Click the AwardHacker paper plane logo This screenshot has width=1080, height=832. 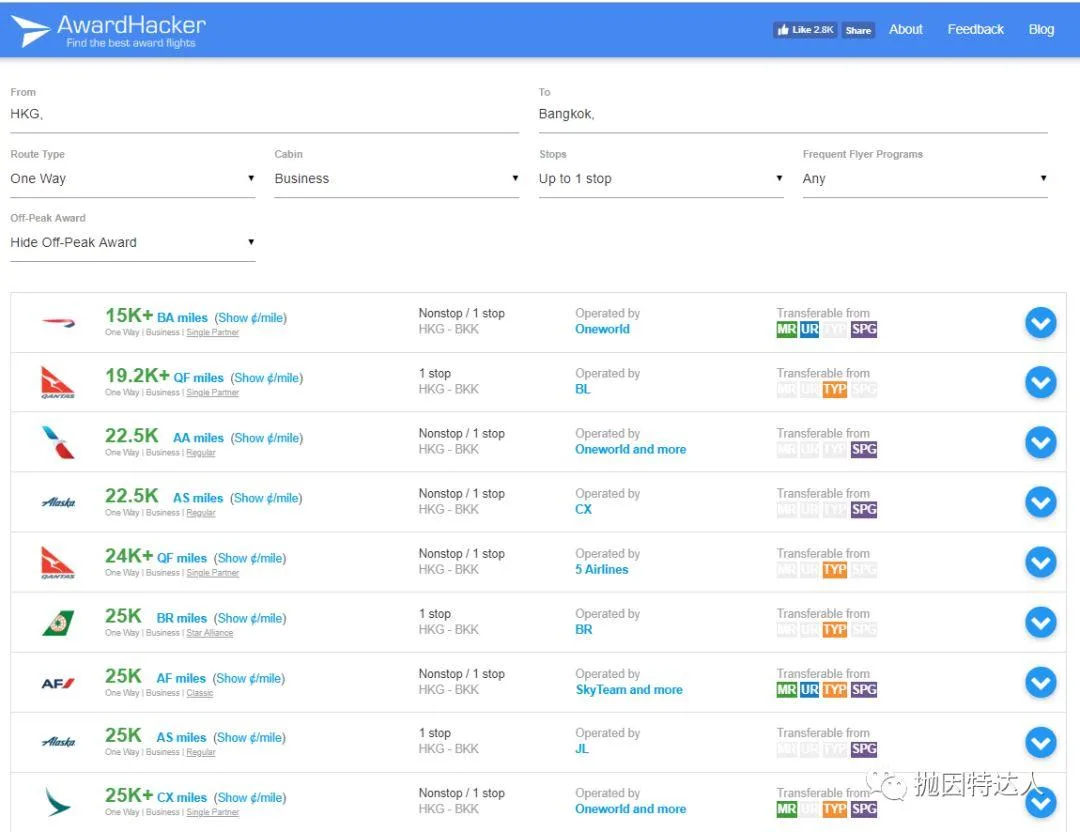30,30
